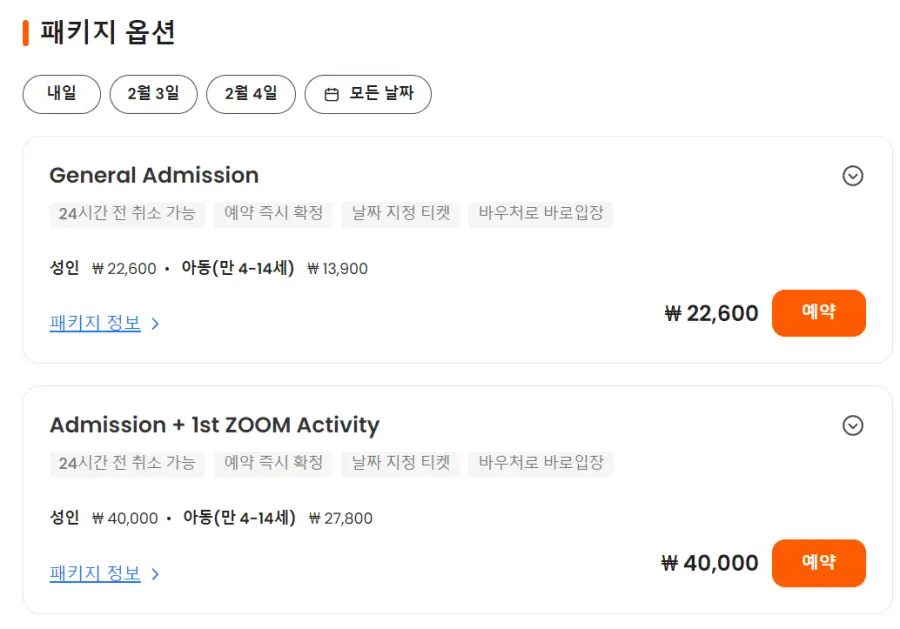
Task: Click 날짜 지정 티켓 tag in General Admission
Action: (x=400, y=213)
